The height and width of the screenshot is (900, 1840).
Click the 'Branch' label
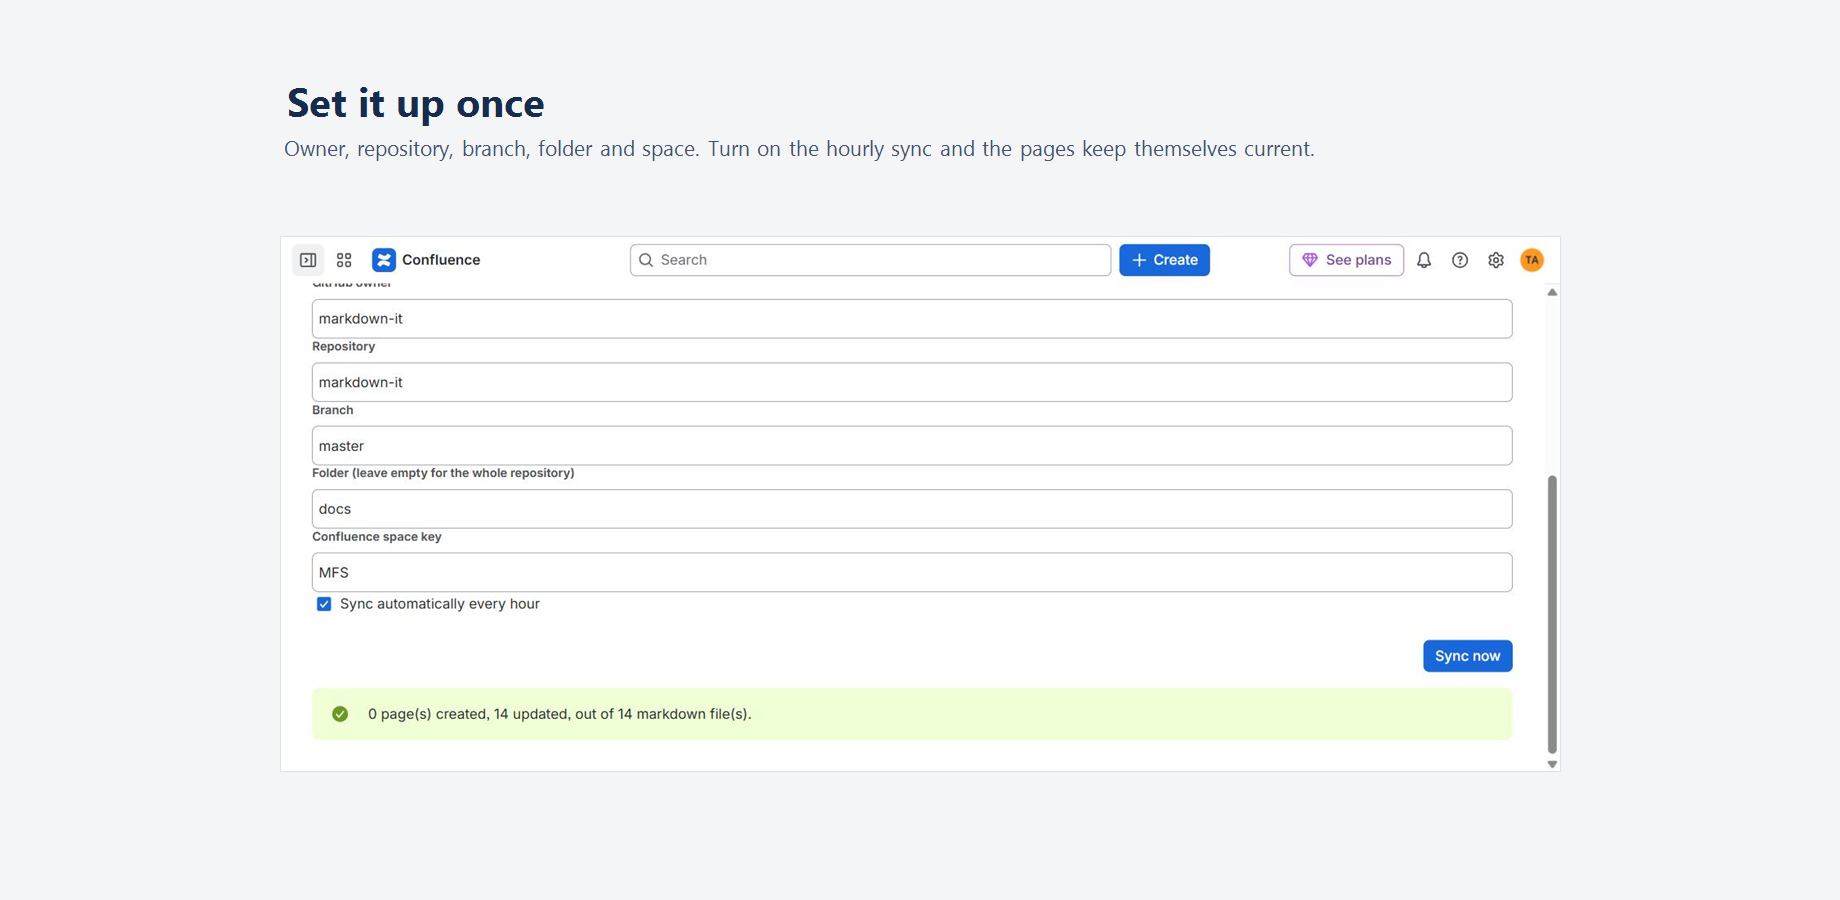pos(333,410)
